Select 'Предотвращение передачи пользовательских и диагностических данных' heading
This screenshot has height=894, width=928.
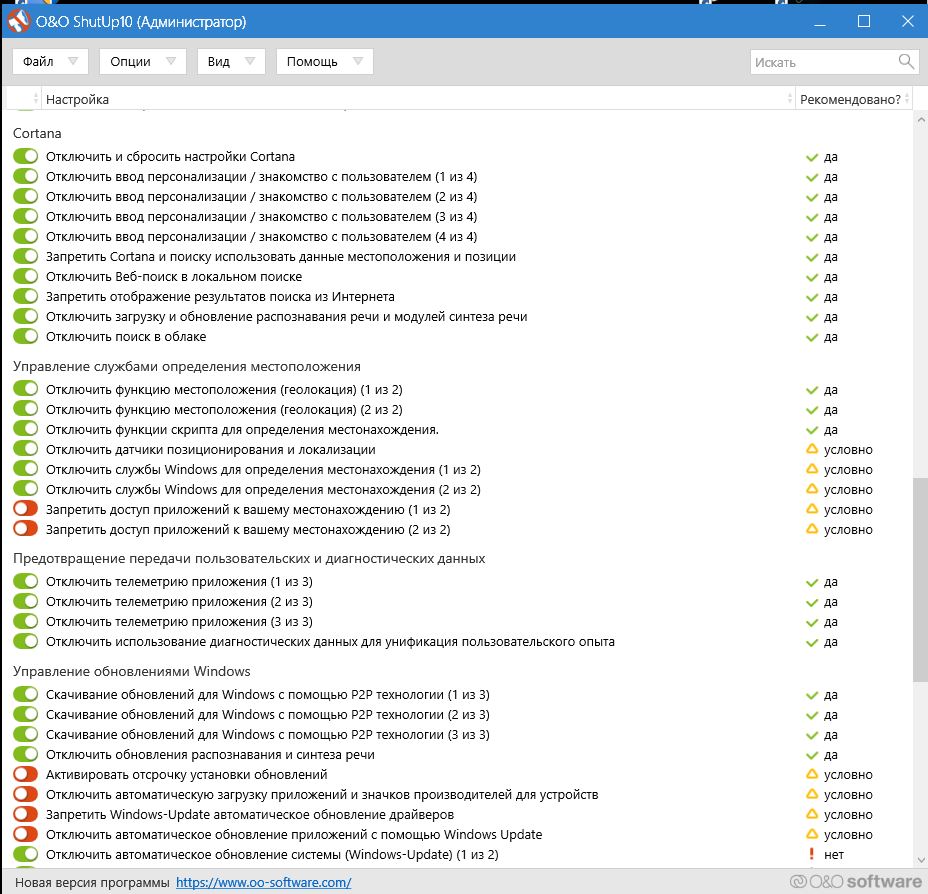pyautogui.click(x=249, y=559)
